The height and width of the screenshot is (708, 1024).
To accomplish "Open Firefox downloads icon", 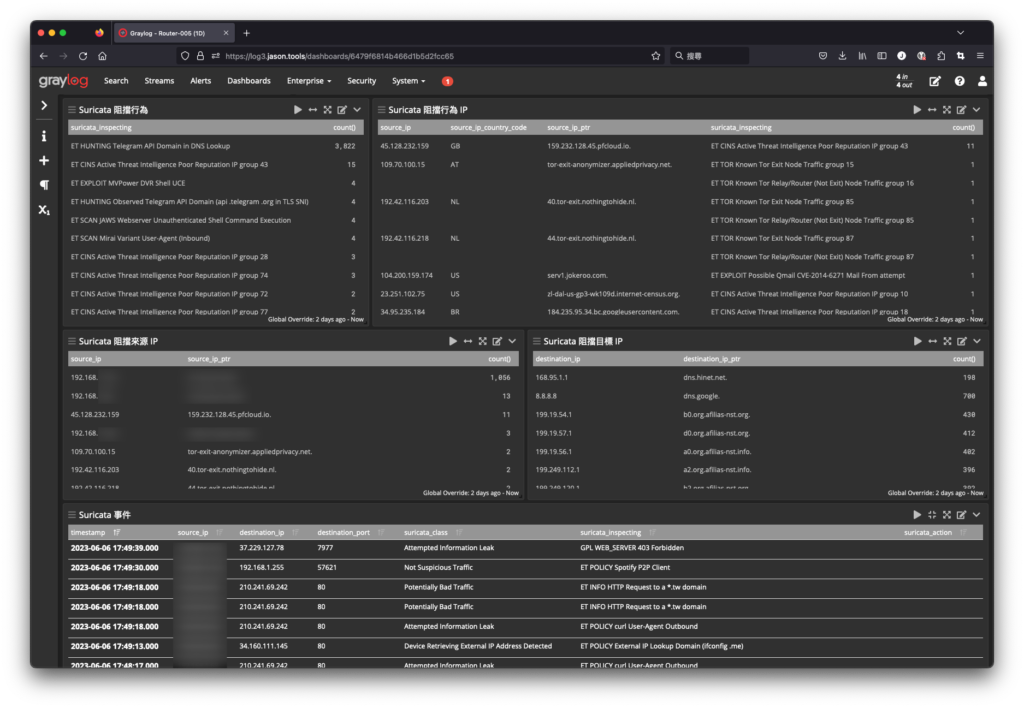I will (842, 56).
